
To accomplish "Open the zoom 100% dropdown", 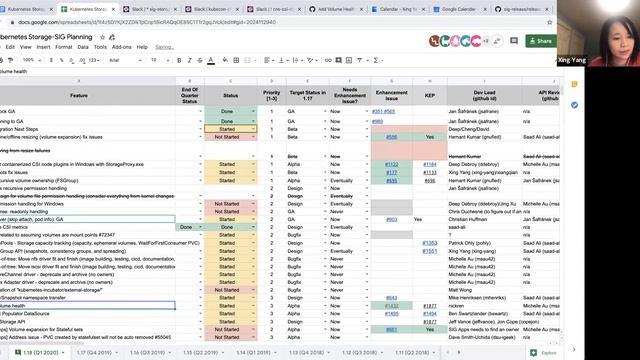I will 32,60.
